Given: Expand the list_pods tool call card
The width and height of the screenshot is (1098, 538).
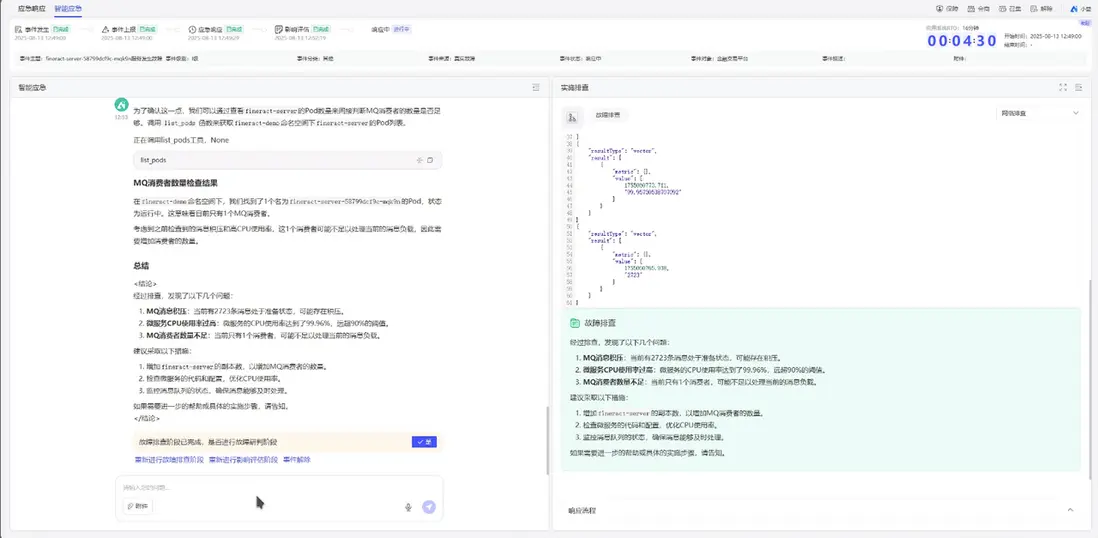Looking at the screenshot, I should click(287, 160).
